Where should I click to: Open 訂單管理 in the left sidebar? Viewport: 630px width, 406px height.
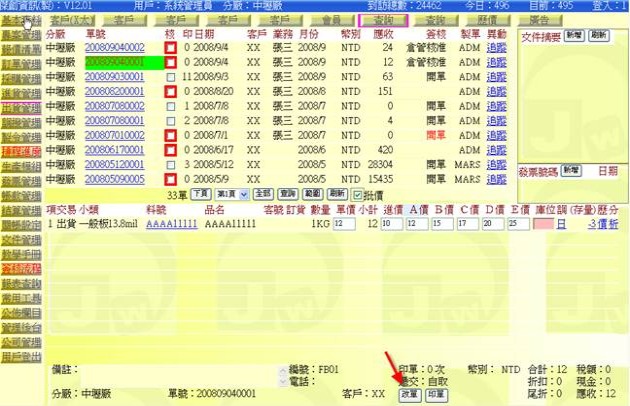[20, 63]
